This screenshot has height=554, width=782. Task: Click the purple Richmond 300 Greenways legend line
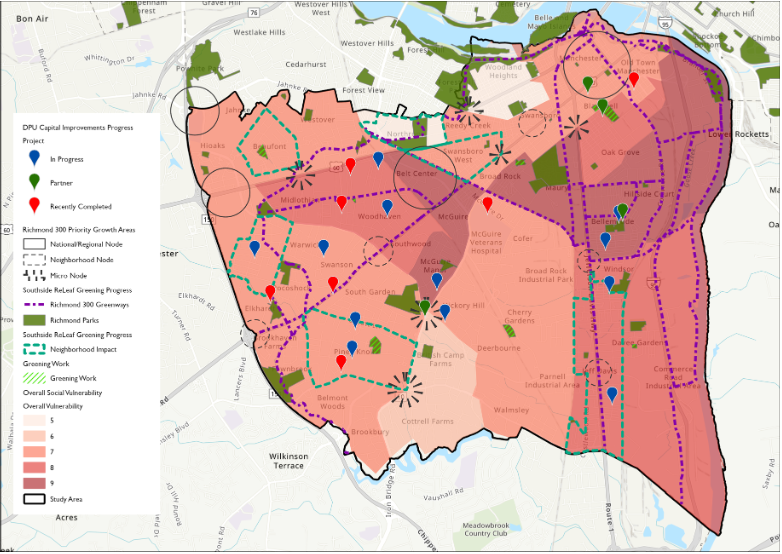(x=34, y=305)
